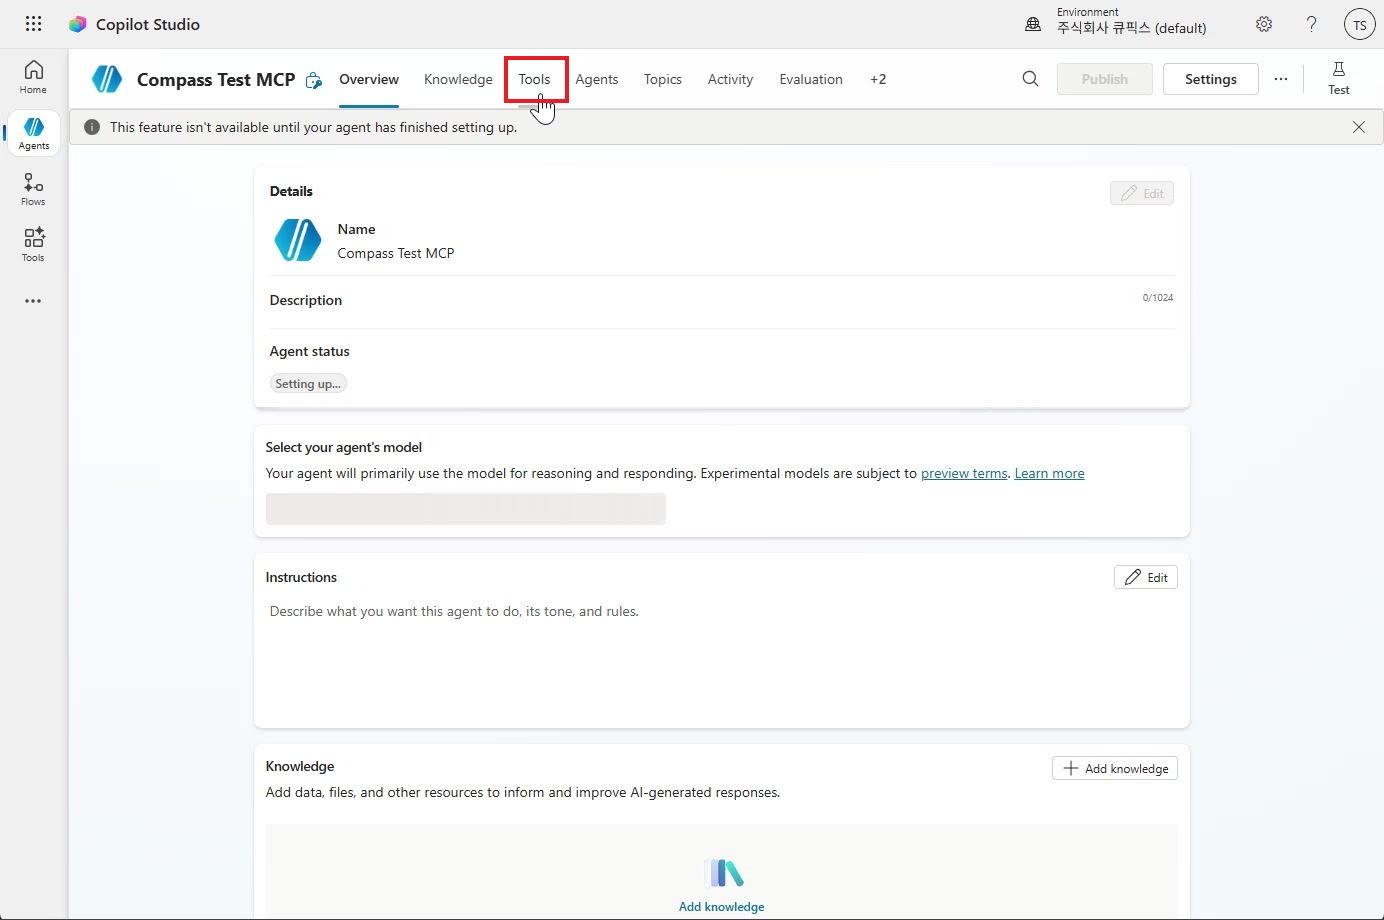Click the Add knowledge button
1384x920 pixels.
click(x=1115, y=768)
